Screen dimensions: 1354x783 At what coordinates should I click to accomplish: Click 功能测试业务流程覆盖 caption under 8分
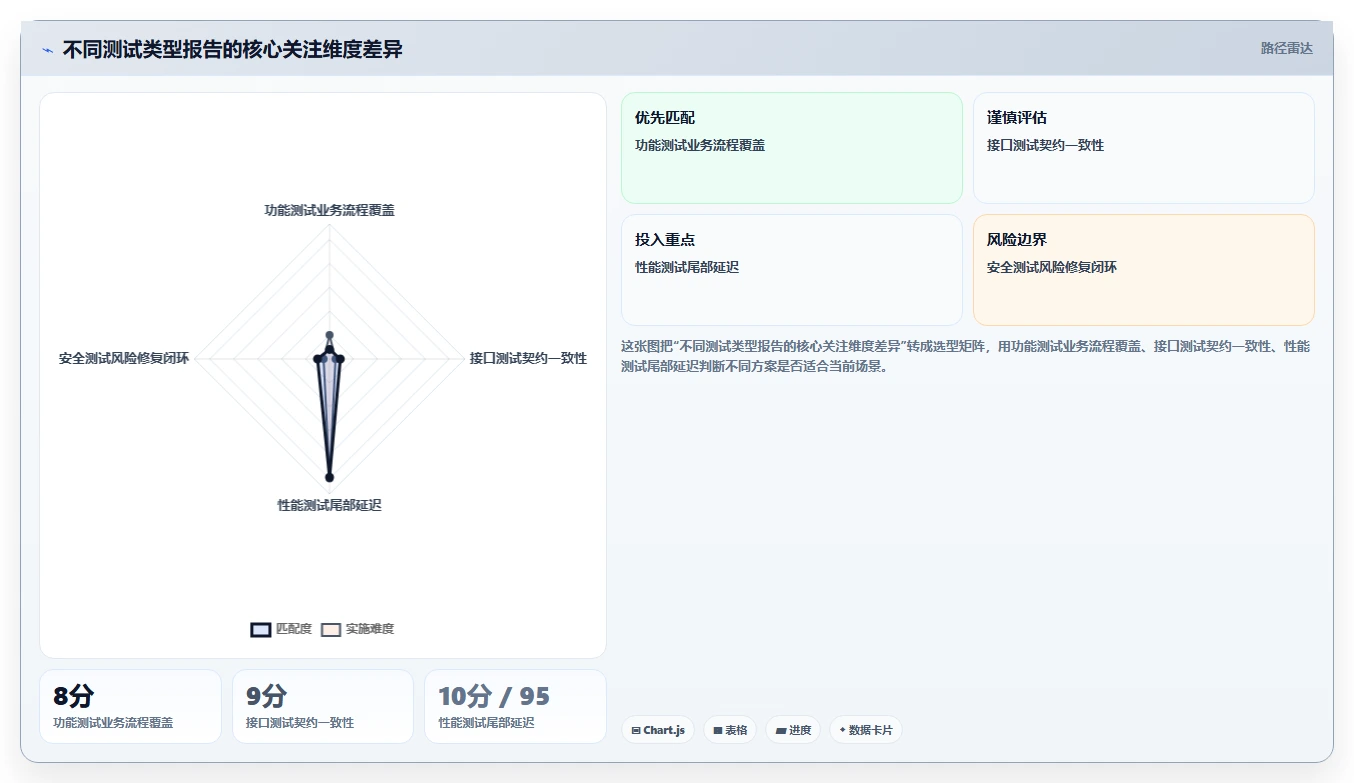[x=113, y=722]
